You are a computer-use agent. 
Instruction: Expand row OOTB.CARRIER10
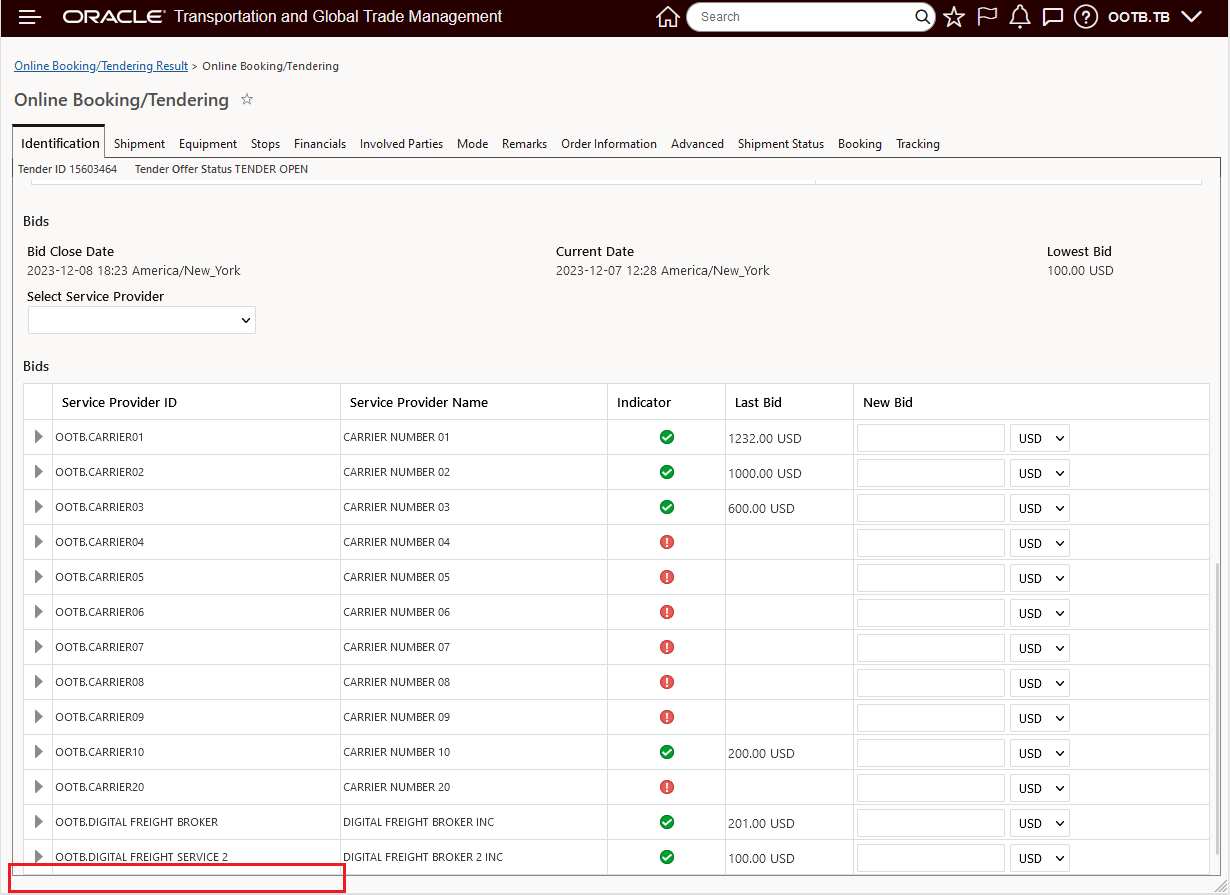pyautogui.click(x=39, y=752)
